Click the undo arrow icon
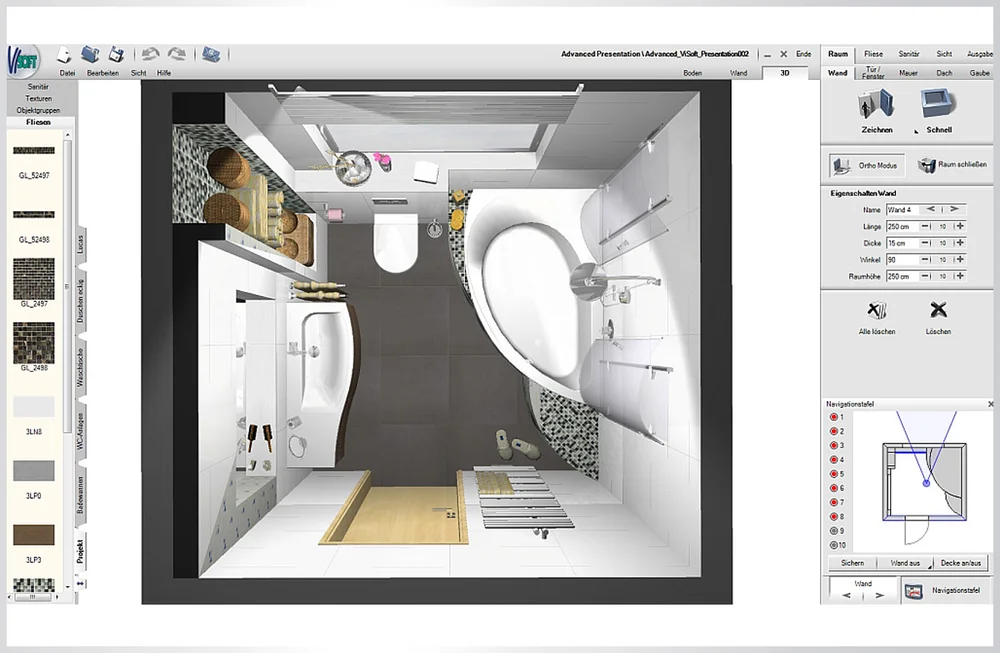The width and height of the screenshot is (1000, 653). click(x=150, y=54)
